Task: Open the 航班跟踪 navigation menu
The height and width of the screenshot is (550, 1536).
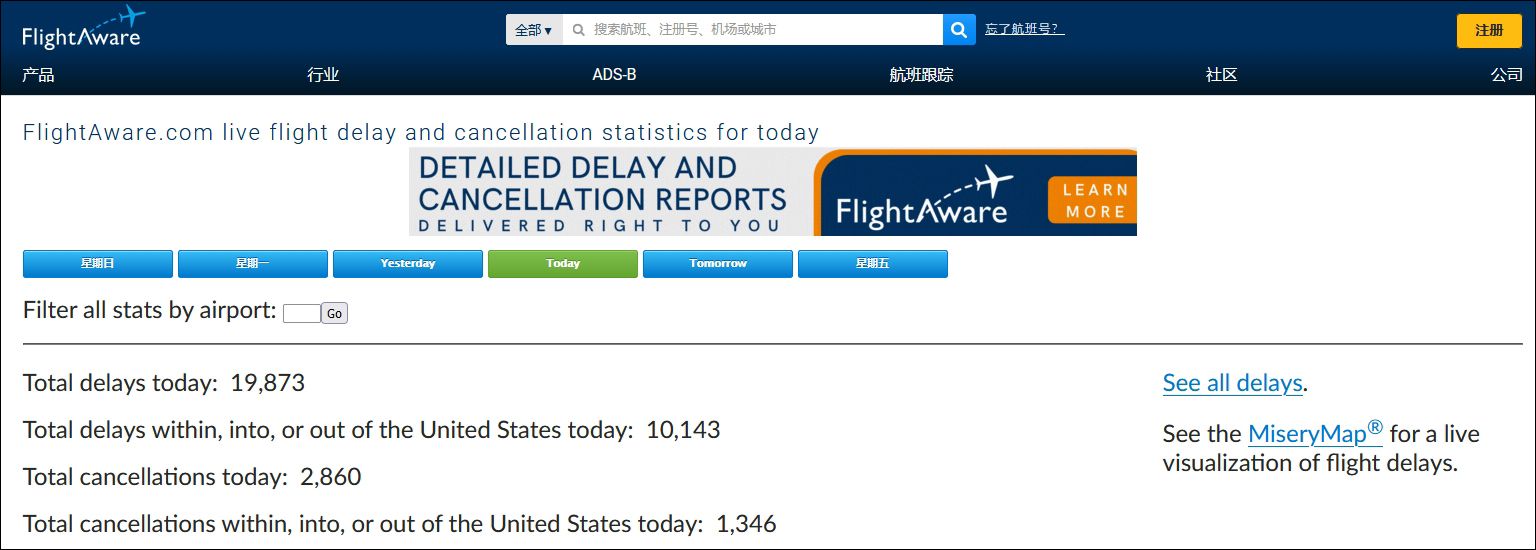Action: 921,75
